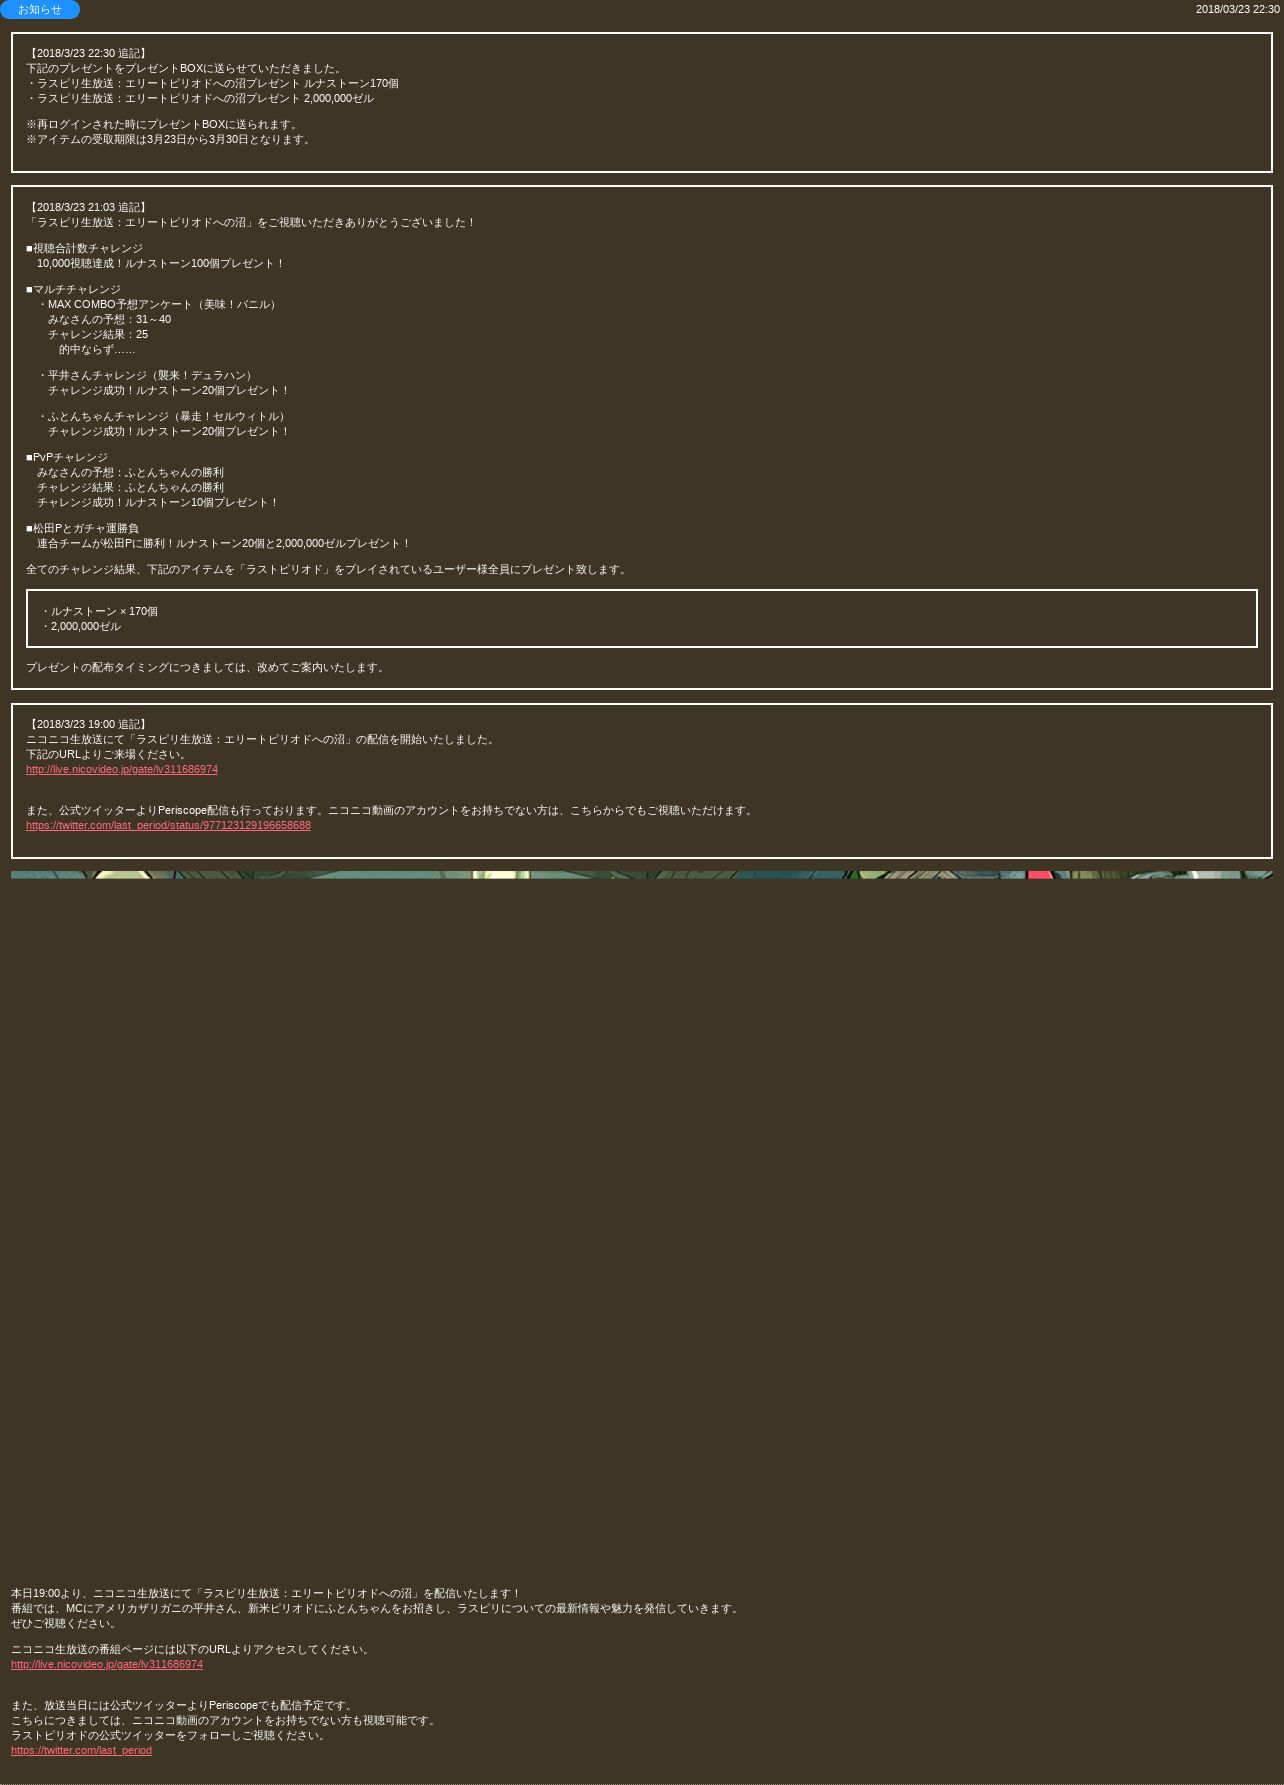Click the 的中ならず…… line
Image resolution: width=1284 pixels, height=1785 pixels.
tap(97, 349)
